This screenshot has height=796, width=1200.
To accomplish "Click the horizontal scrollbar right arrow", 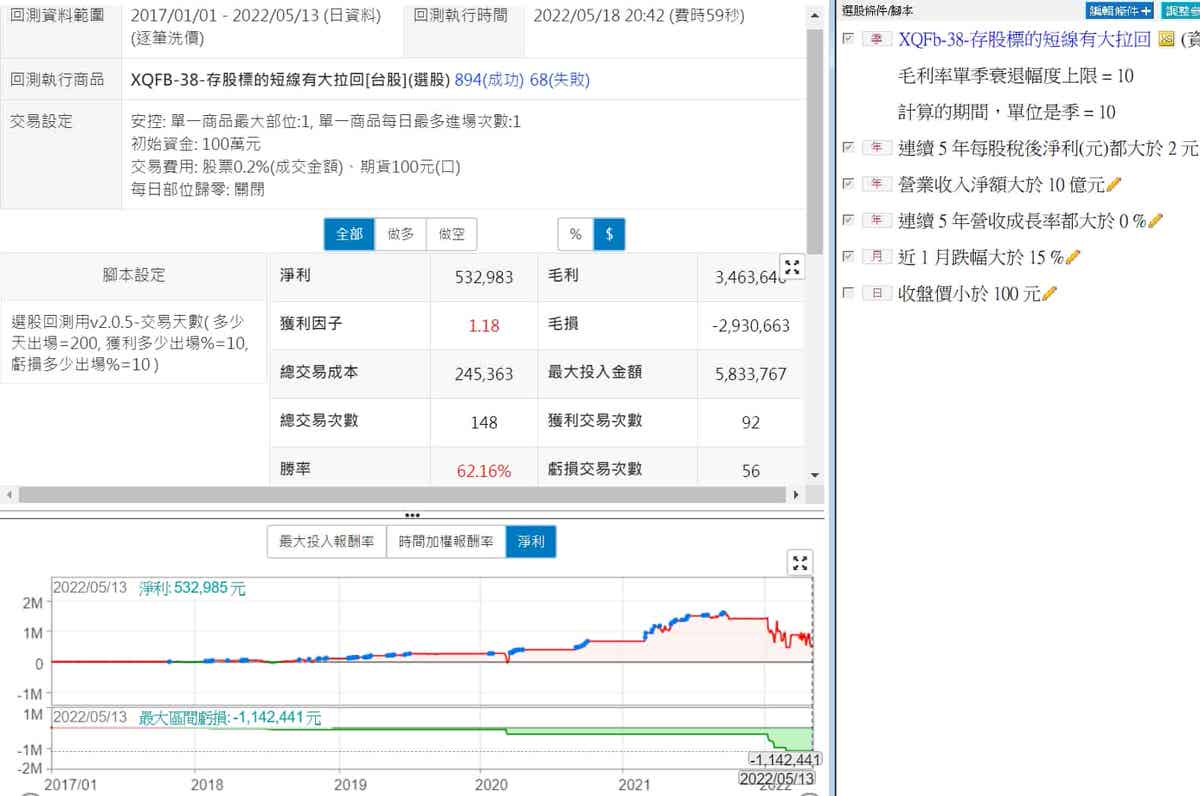I will point(796,495).
